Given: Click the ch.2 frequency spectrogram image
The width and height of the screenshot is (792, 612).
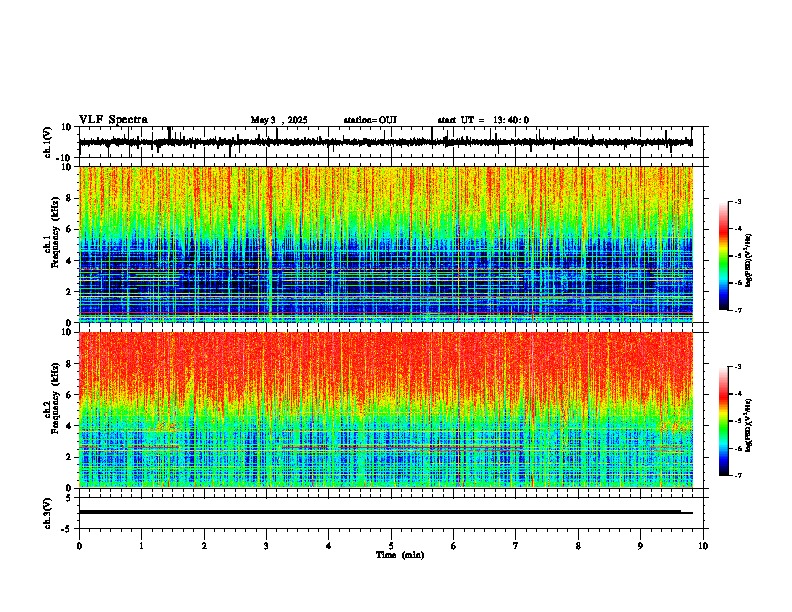Looking at the screenshot, I should pos(386,410).
